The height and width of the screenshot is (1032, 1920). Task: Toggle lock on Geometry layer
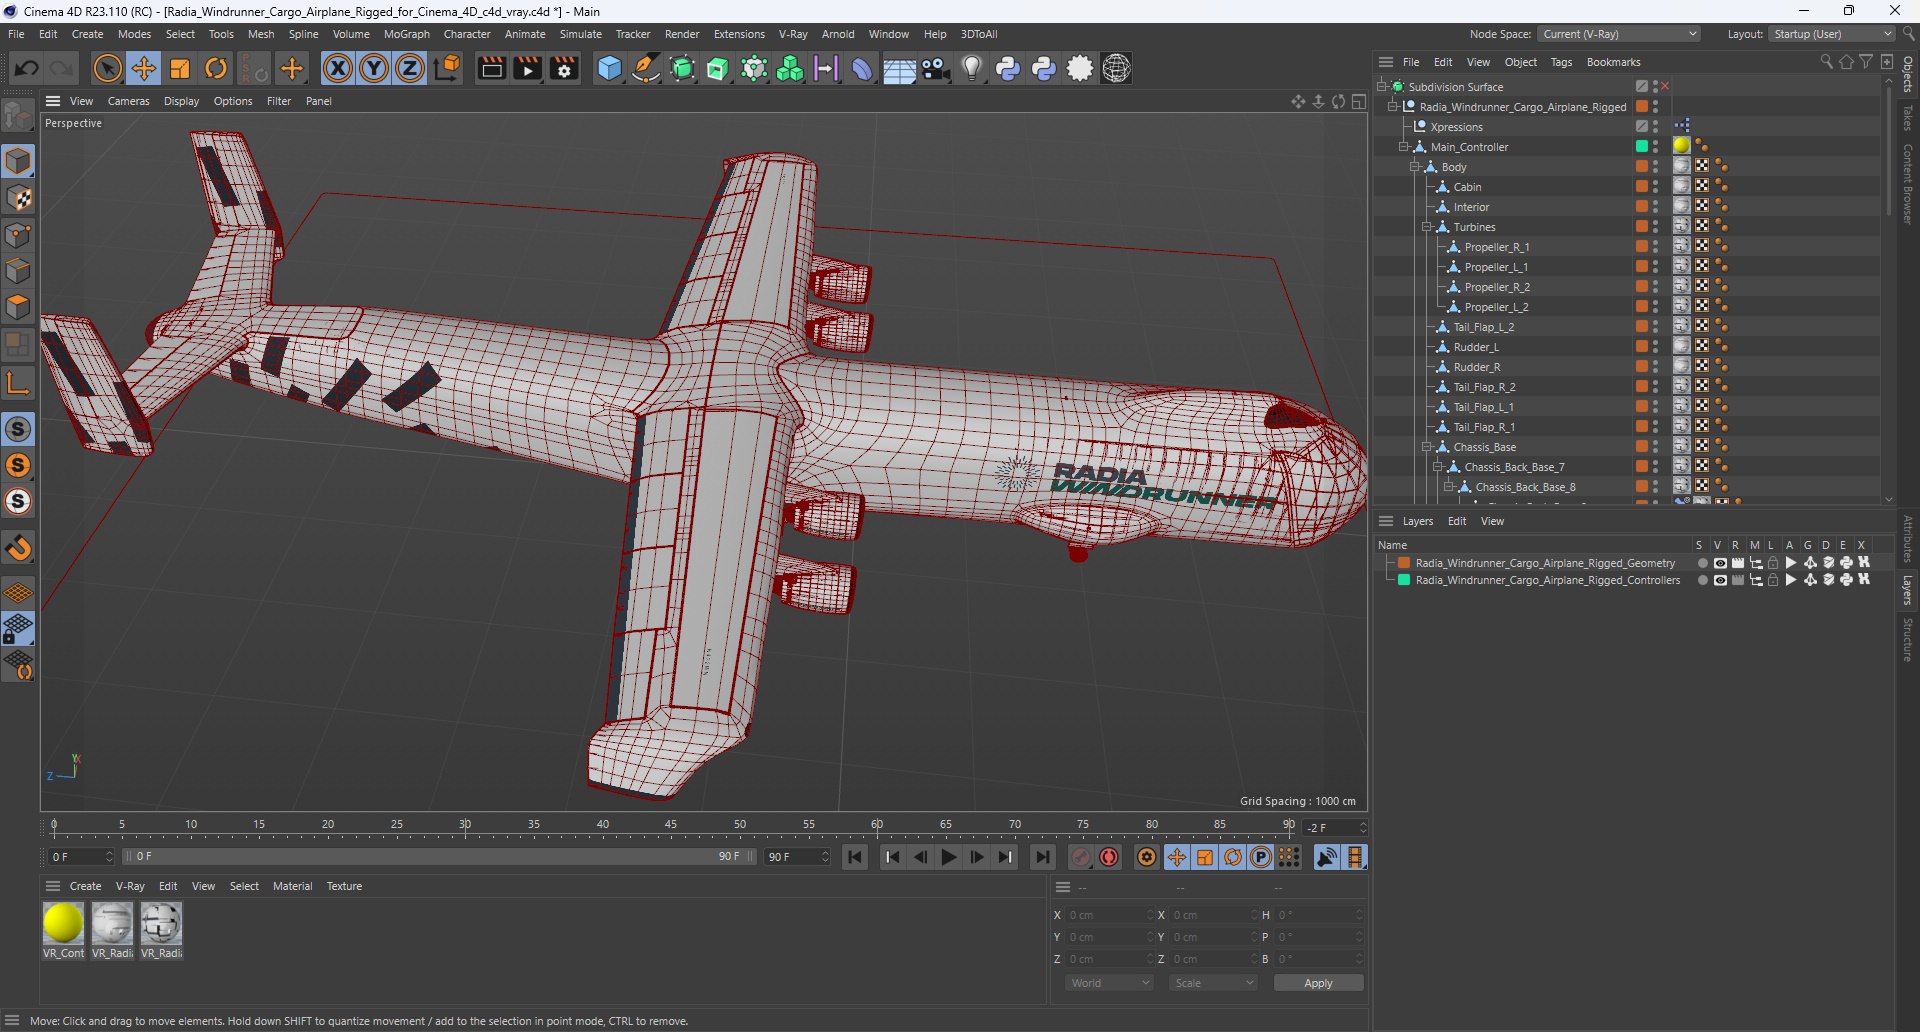pyautogui.click(x=1773, y=563)
